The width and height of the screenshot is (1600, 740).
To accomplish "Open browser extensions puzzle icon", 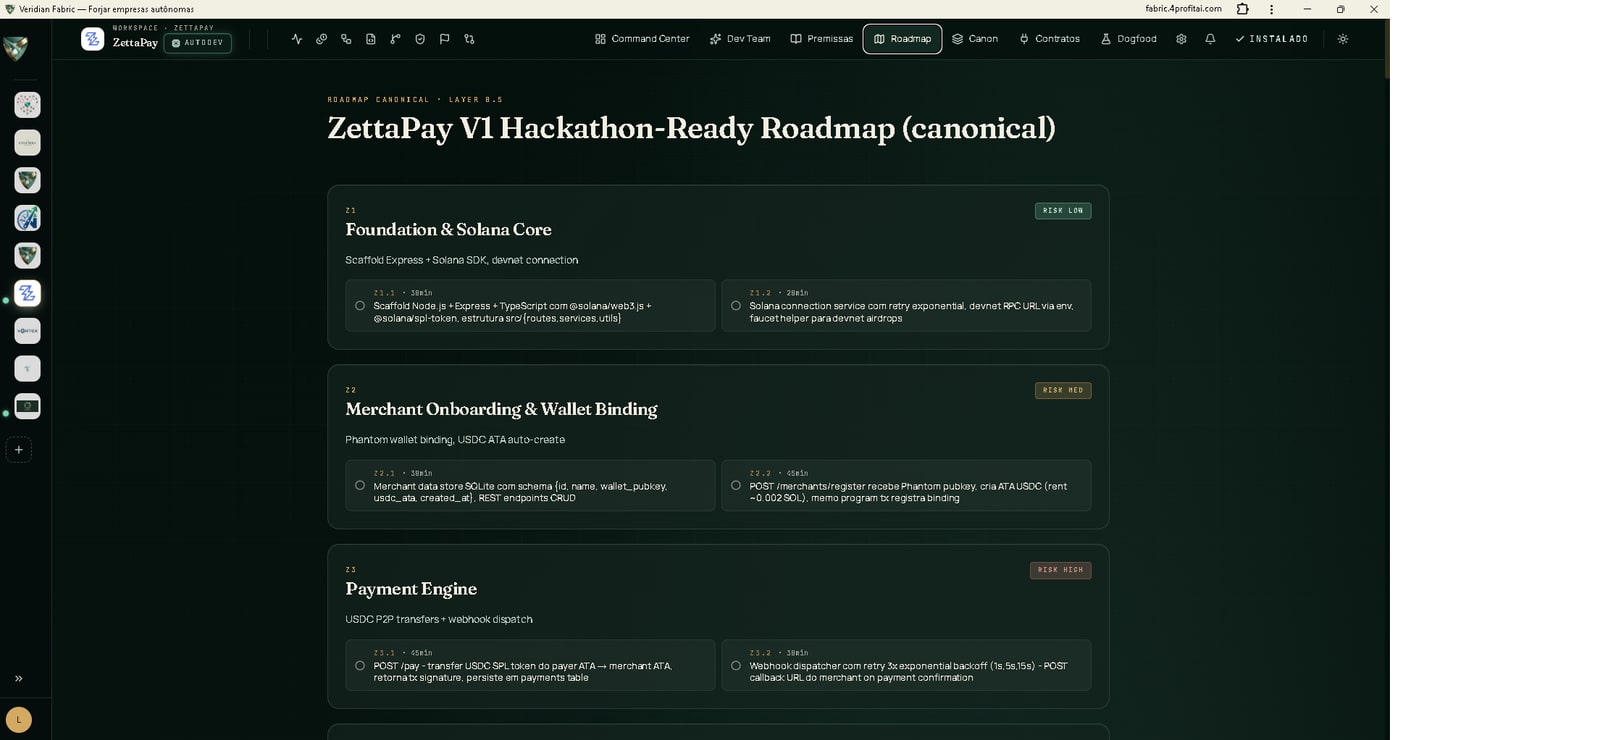I will (x=1243, y=9).
